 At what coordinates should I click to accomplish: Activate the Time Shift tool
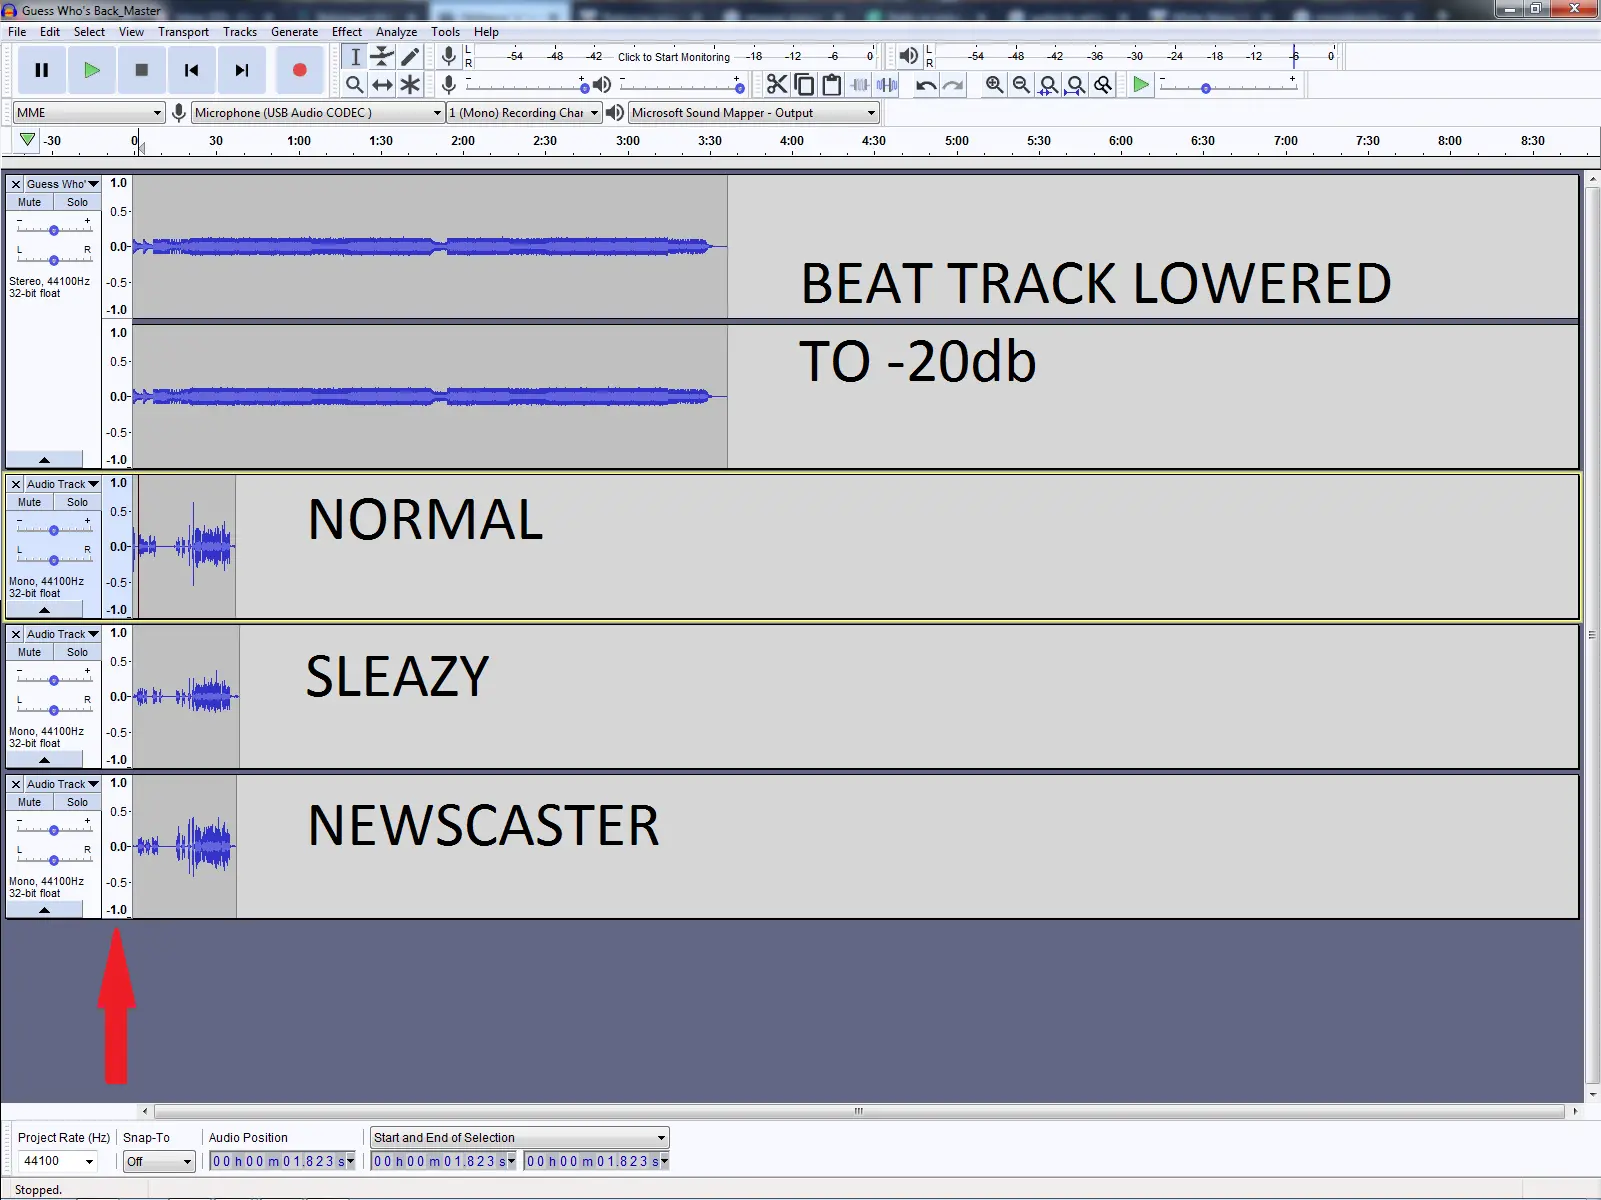pos(382,85)
